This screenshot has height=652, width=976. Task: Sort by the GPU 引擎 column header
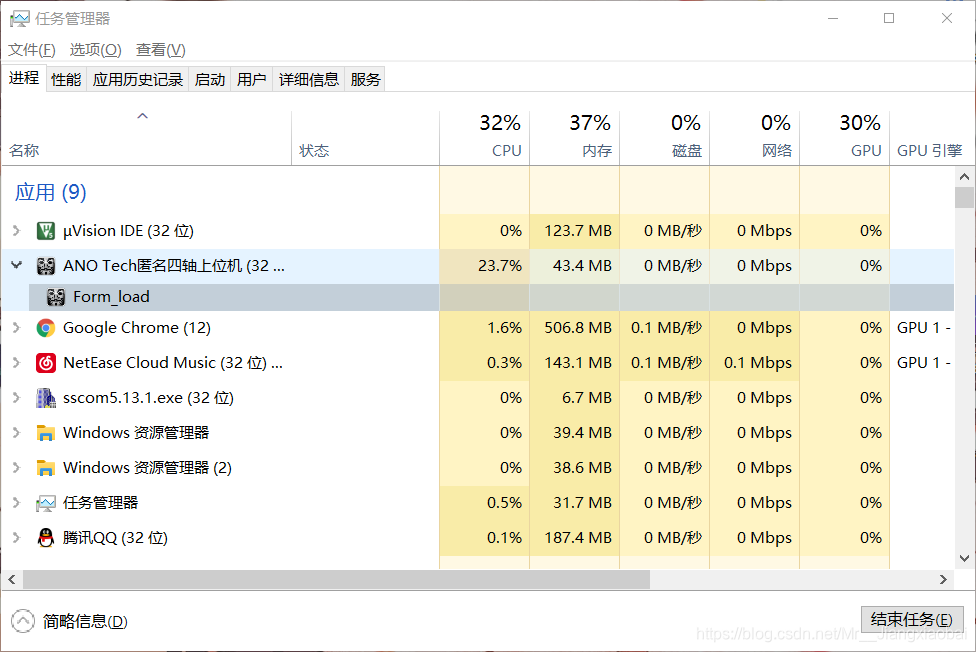coord(929,151)
